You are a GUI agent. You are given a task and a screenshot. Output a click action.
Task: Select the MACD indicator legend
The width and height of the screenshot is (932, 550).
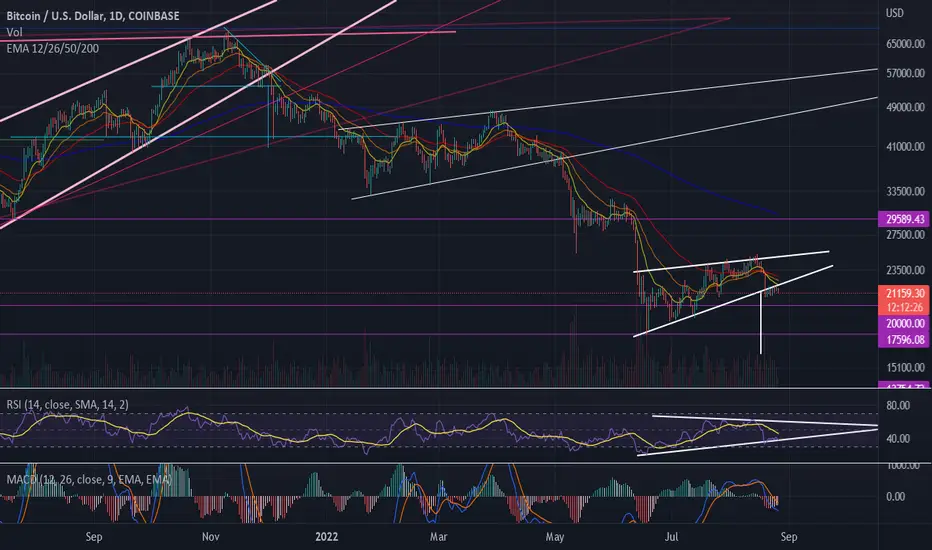pos(89,479)
